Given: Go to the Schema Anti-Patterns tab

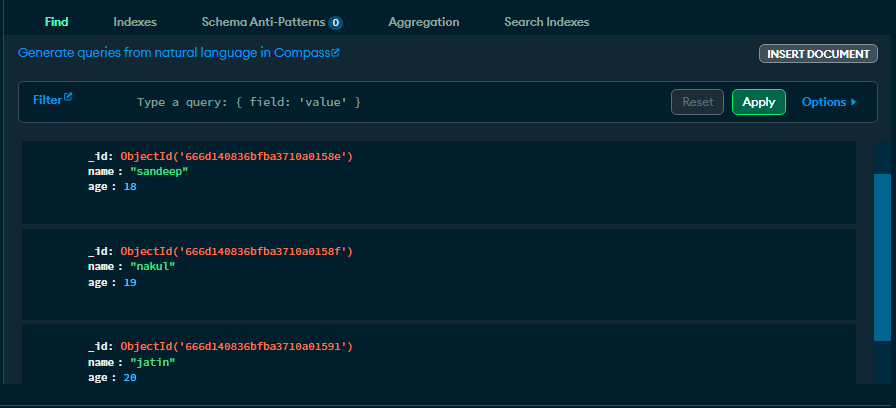Looking at the screenshot, I should pyautogui.click(x=263, y=21).
